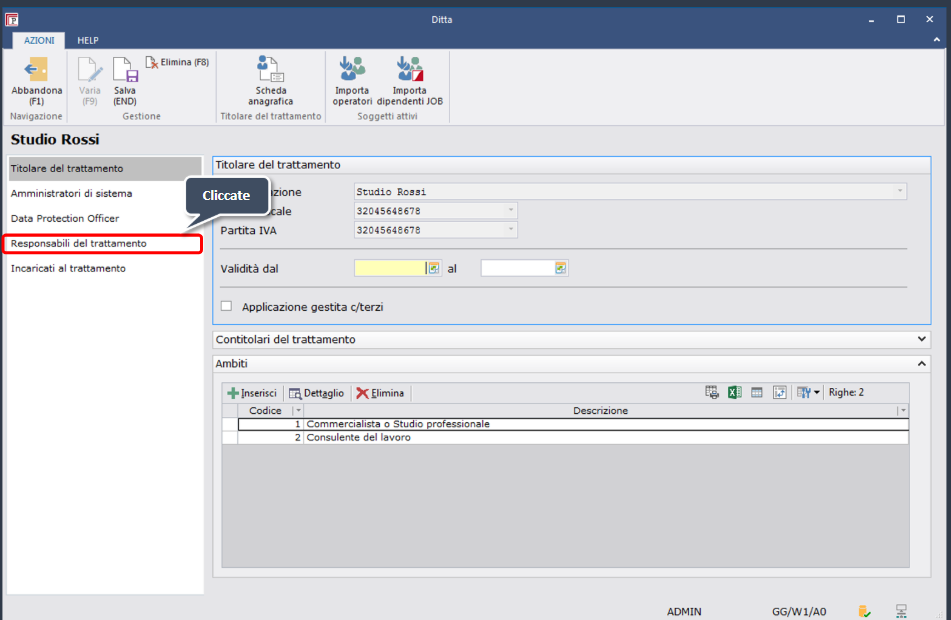Click the ADMIN status bar entry
The width and height of the screenshot is (951, 620).
point(684,612)
